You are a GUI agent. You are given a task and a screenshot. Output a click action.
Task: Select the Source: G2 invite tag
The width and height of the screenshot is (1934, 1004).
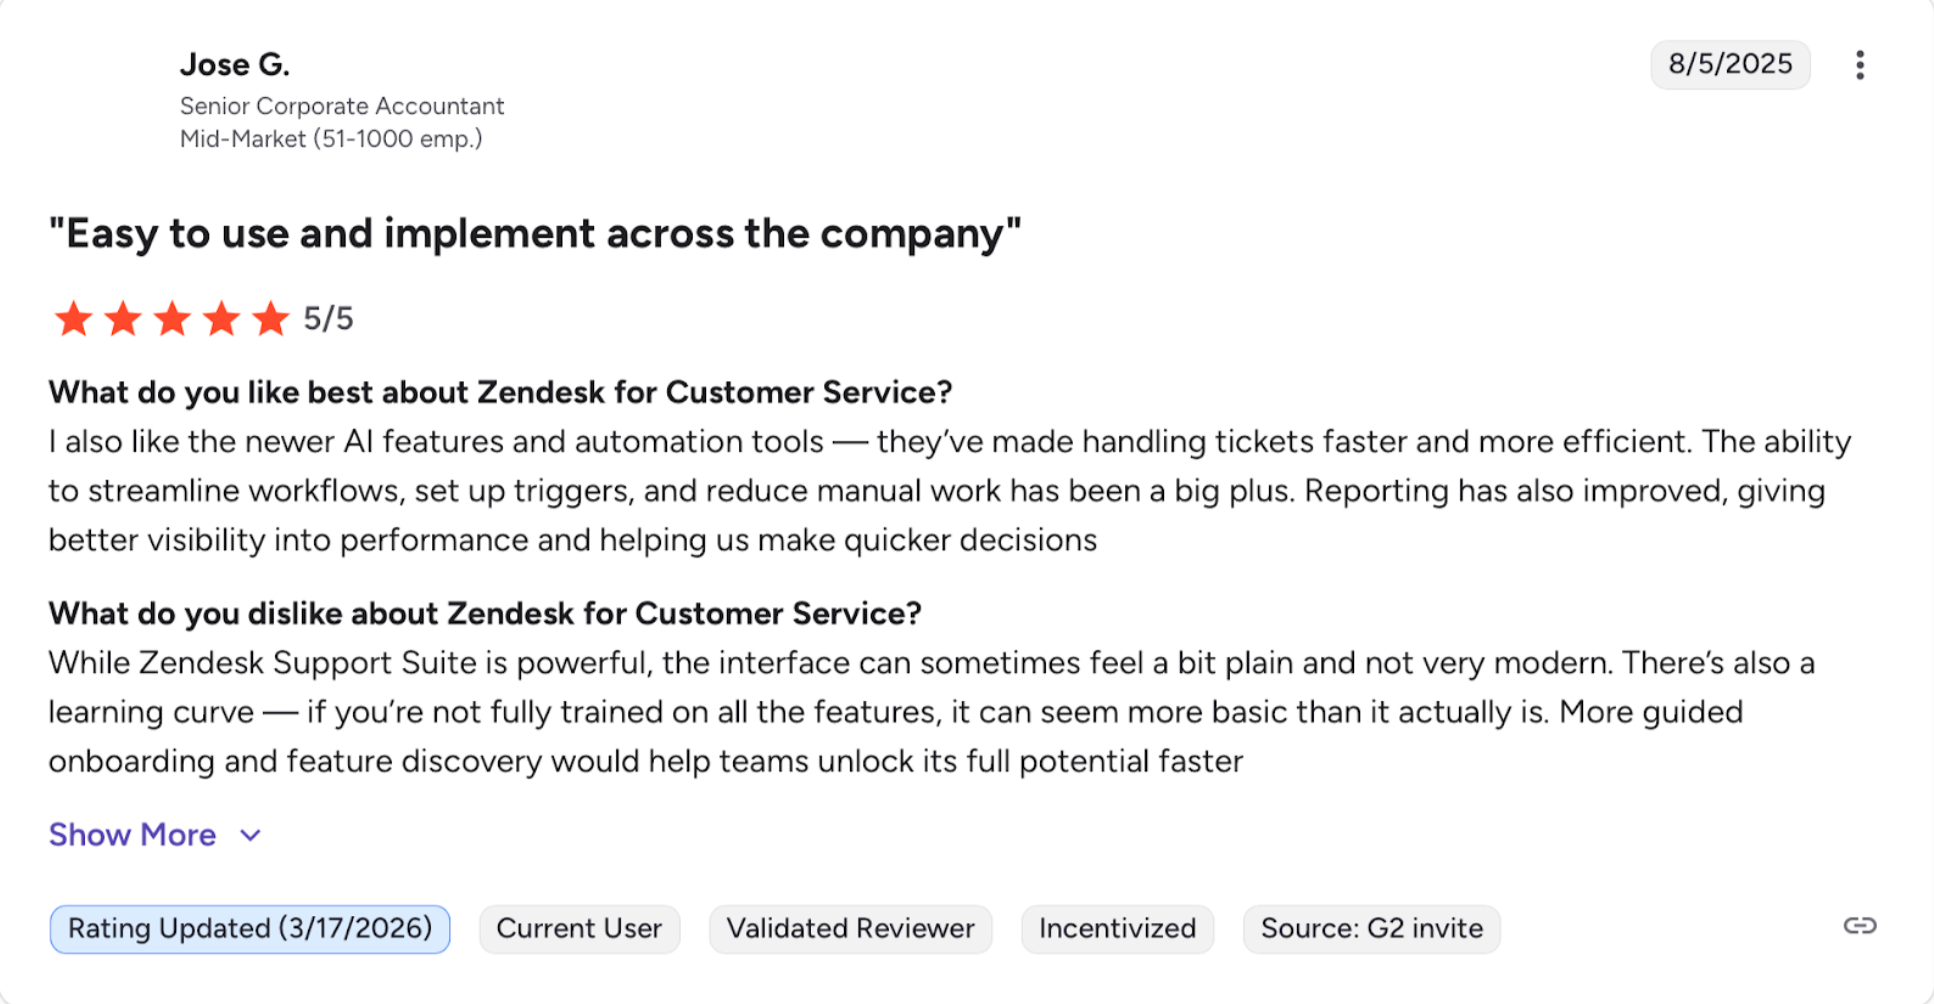(1371, 929)
